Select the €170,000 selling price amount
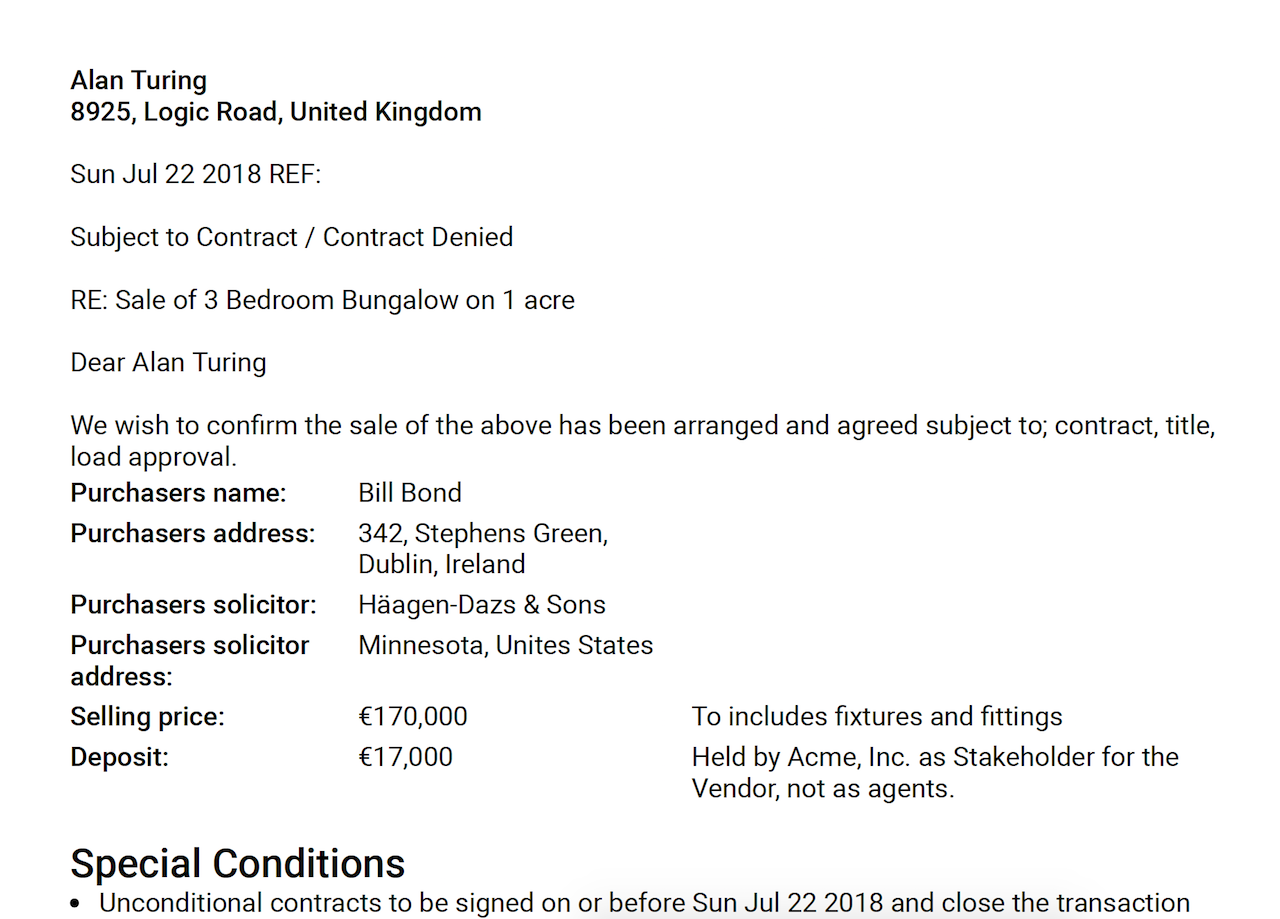 pos(413,717)
